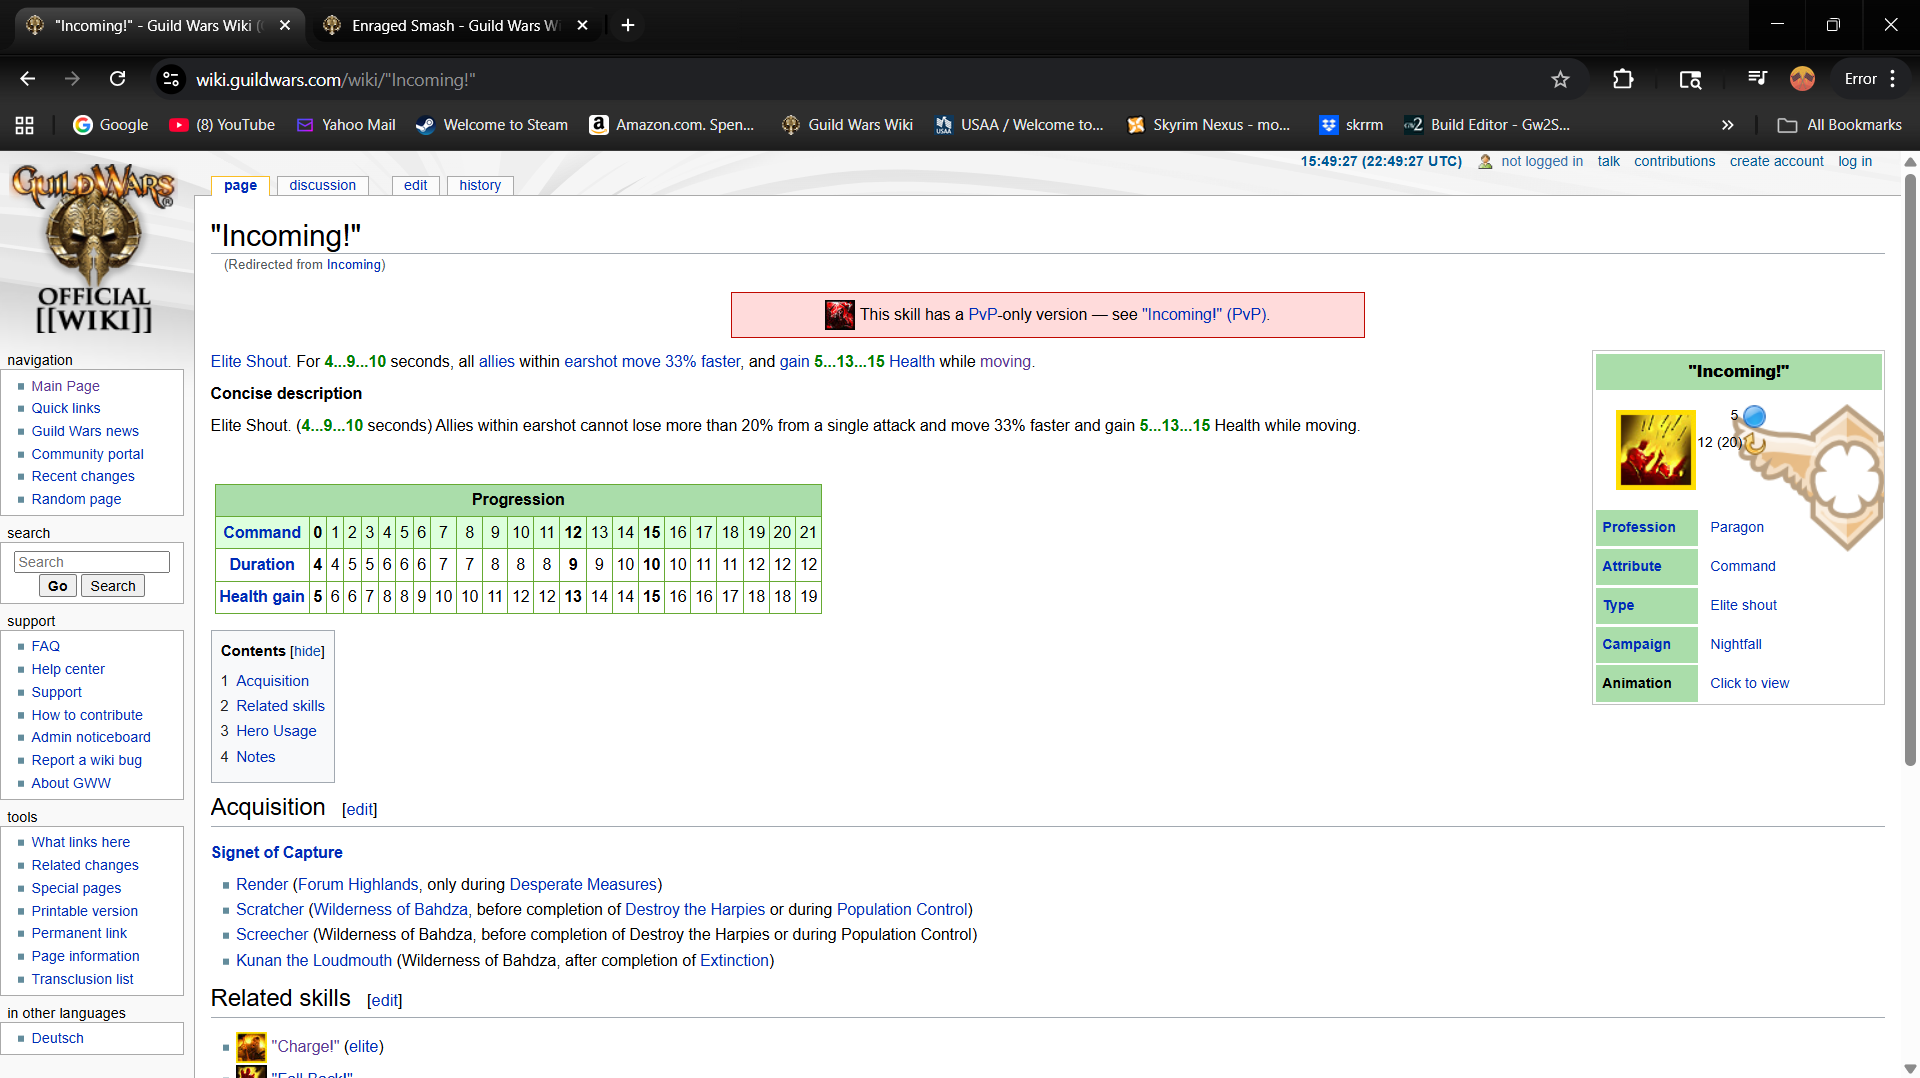
Task: Open What links here tool
Action: point(81,842)
